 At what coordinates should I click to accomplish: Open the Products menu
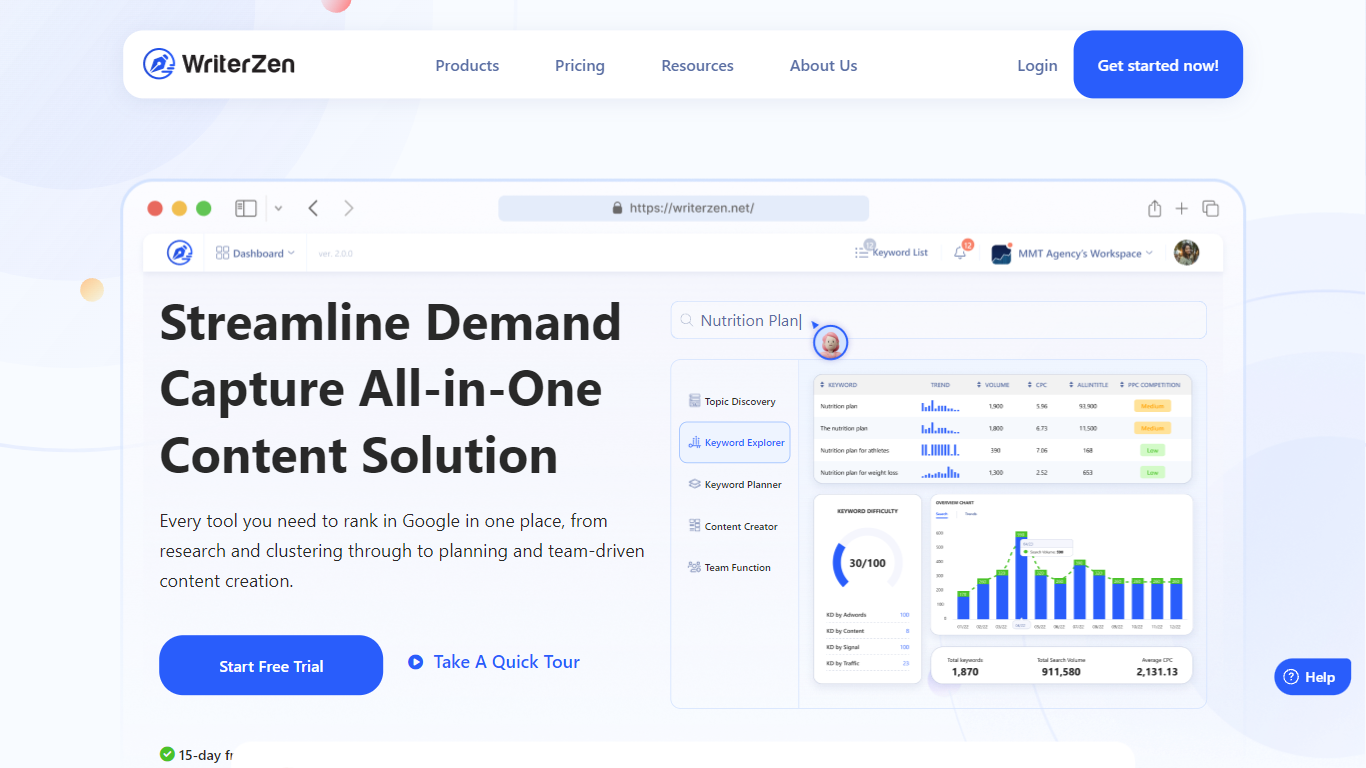[467, 66]
